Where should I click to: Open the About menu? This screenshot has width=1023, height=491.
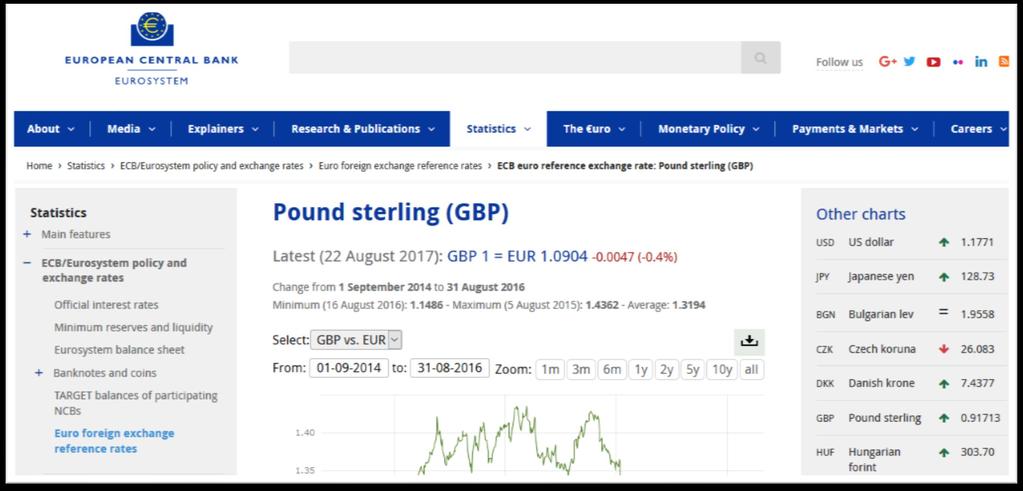(x=51, y=128)
